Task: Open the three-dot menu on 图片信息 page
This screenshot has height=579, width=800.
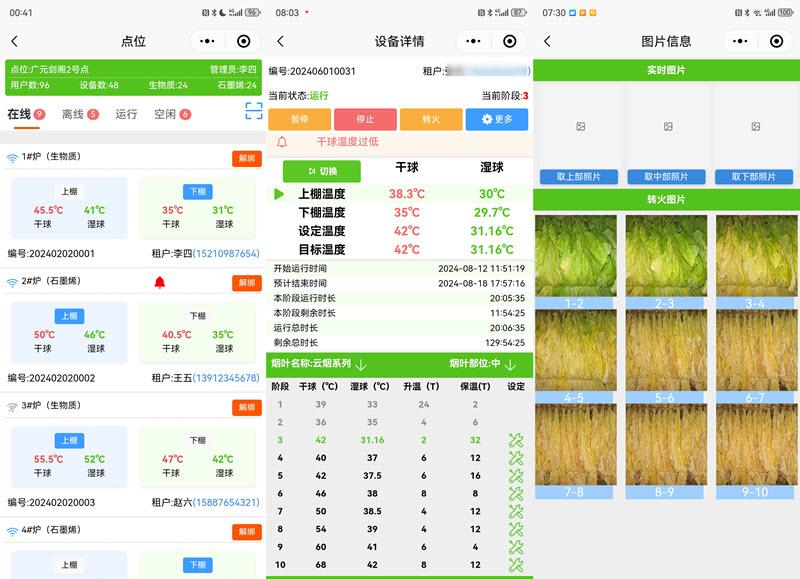Action: click(x=740, y=41)
